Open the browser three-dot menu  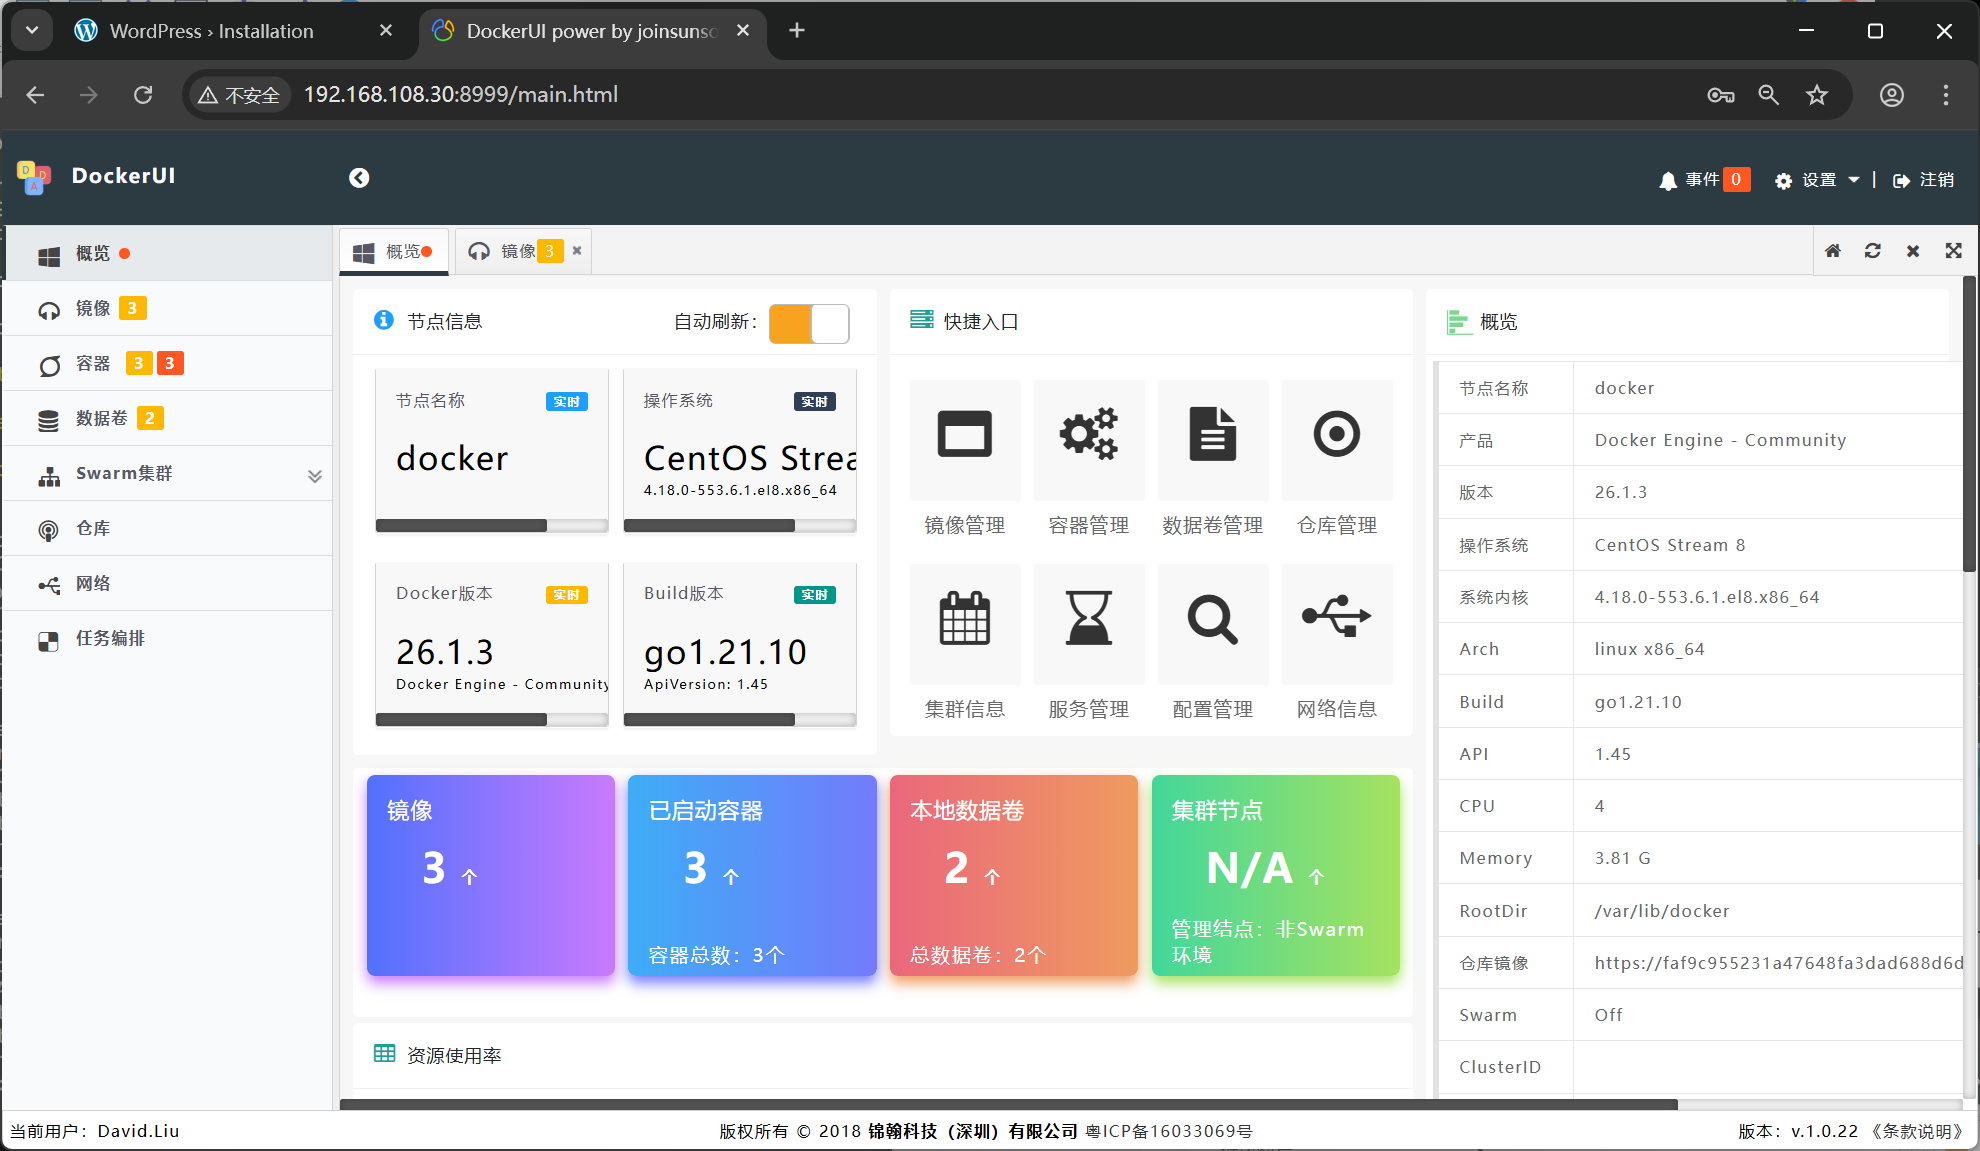[1945, 95]
